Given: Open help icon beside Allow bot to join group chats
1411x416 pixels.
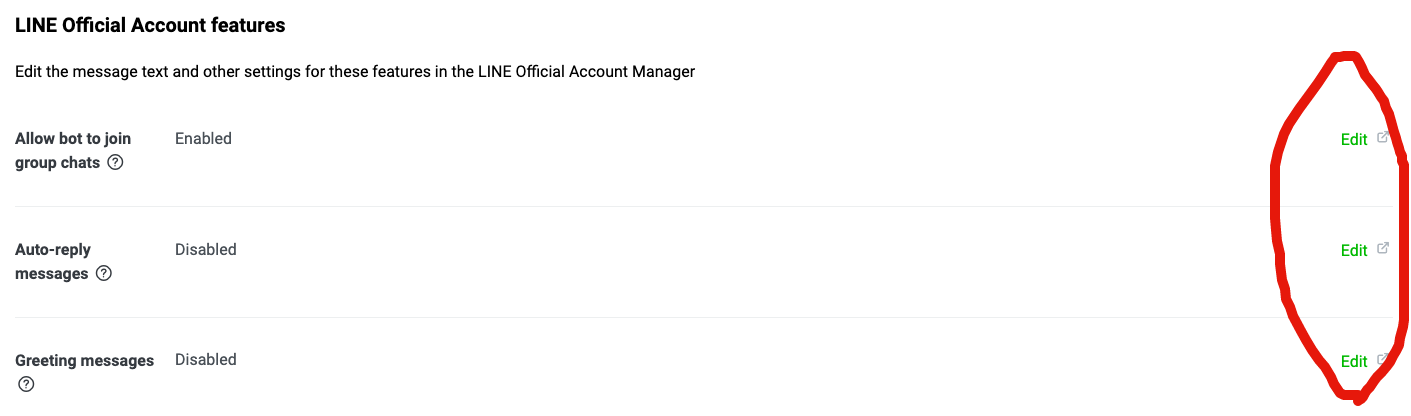Looking at the screenshot, I should coord(115,163).
